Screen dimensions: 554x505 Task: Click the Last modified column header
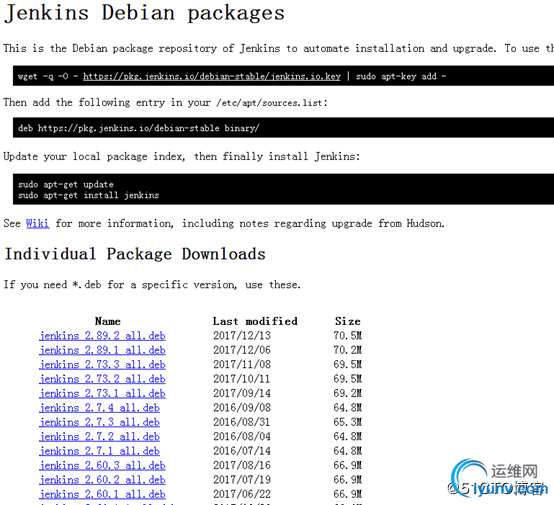click(x=255, y=321)
